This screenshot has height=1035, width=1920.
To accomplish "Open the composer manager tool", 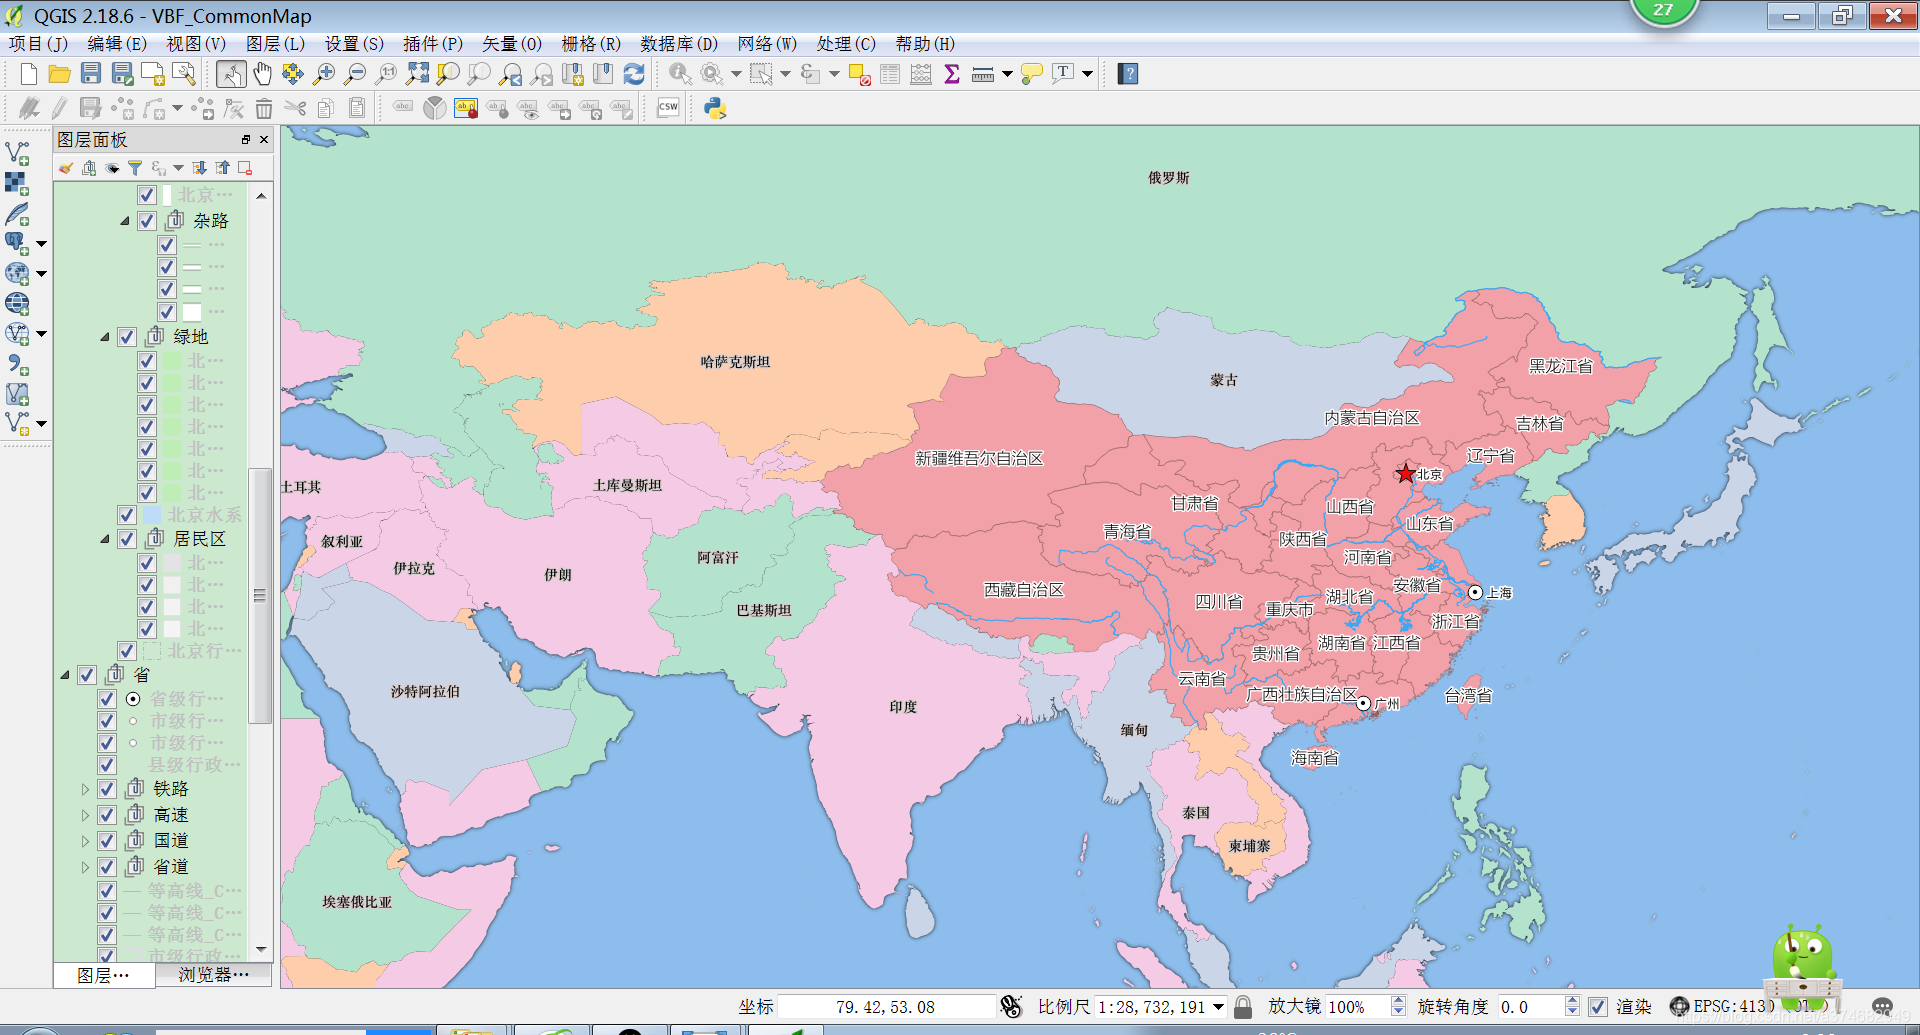I will point(184,74).
